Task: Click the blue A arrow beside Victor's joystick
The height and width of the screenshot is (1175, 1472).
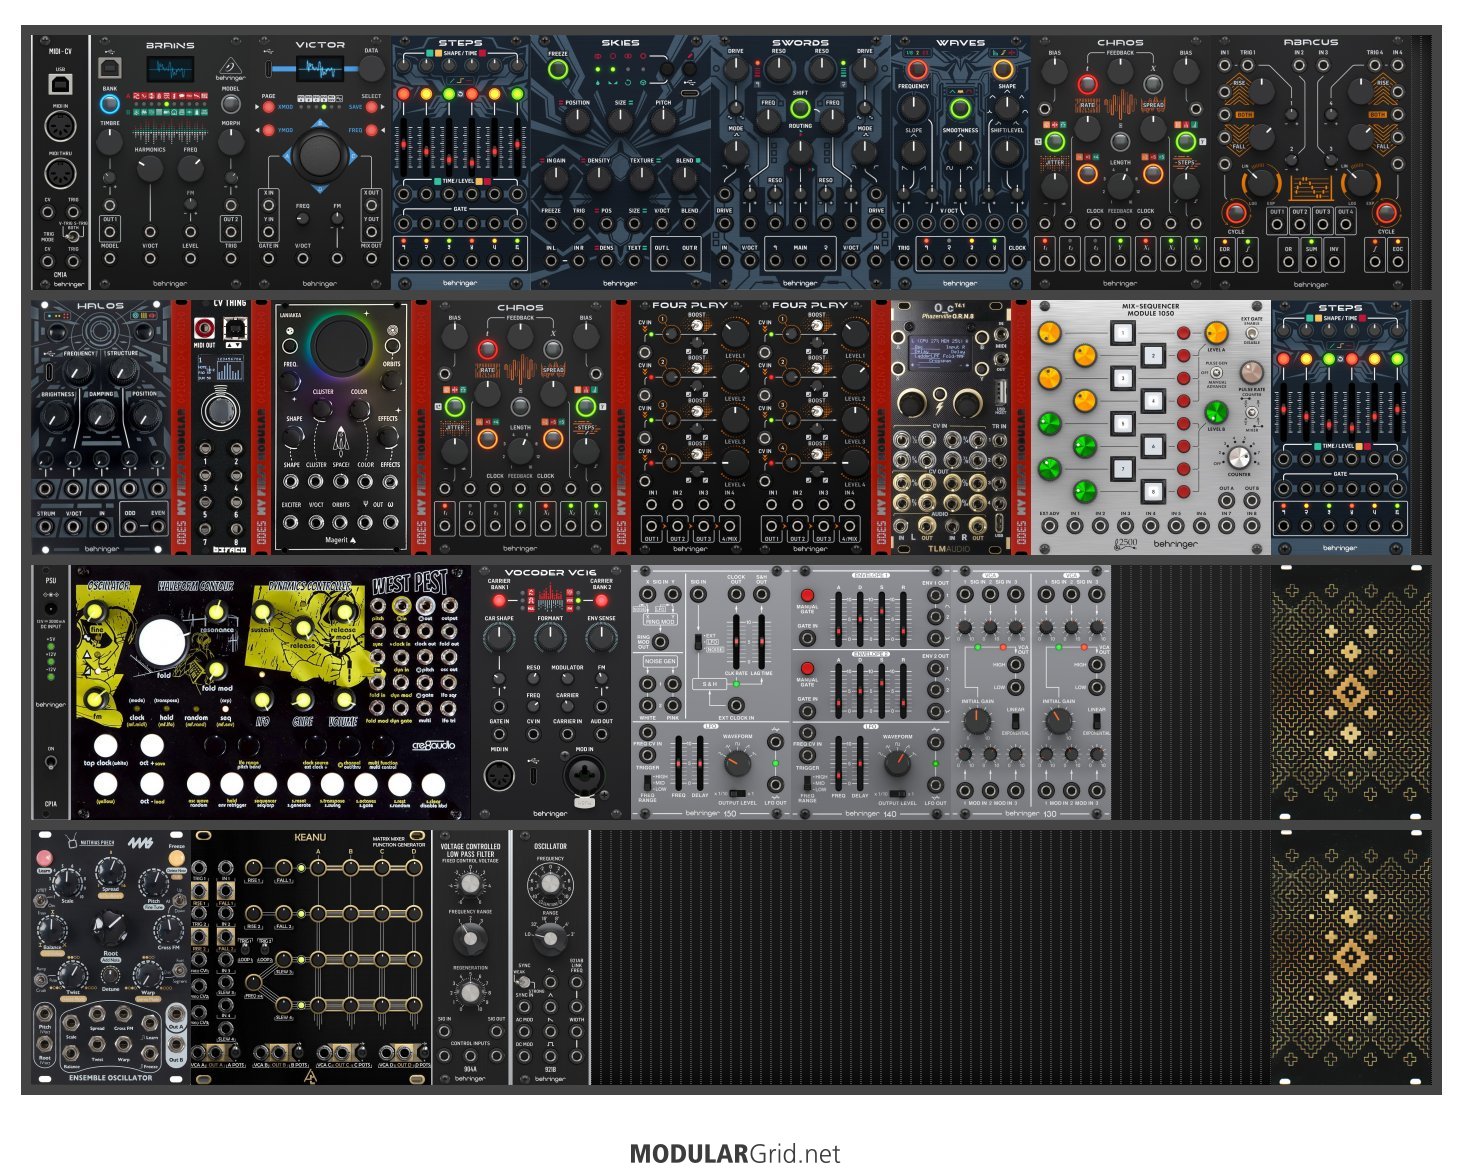Action: (x=287, y=155)
